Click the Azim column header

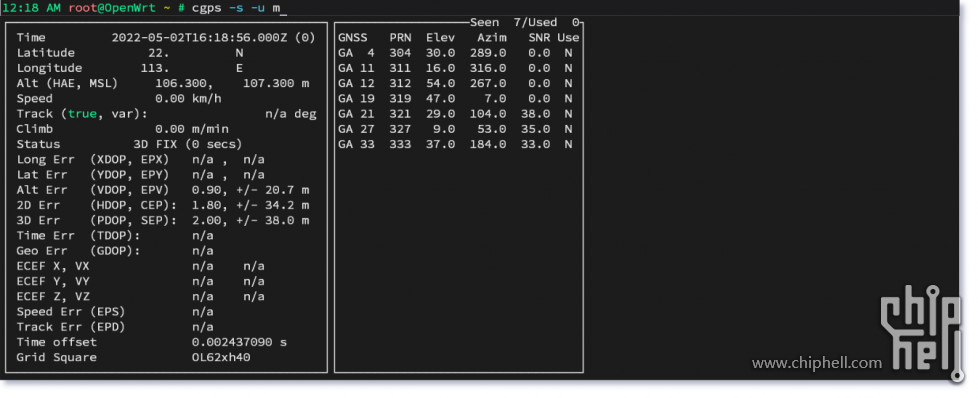point(492,37)
